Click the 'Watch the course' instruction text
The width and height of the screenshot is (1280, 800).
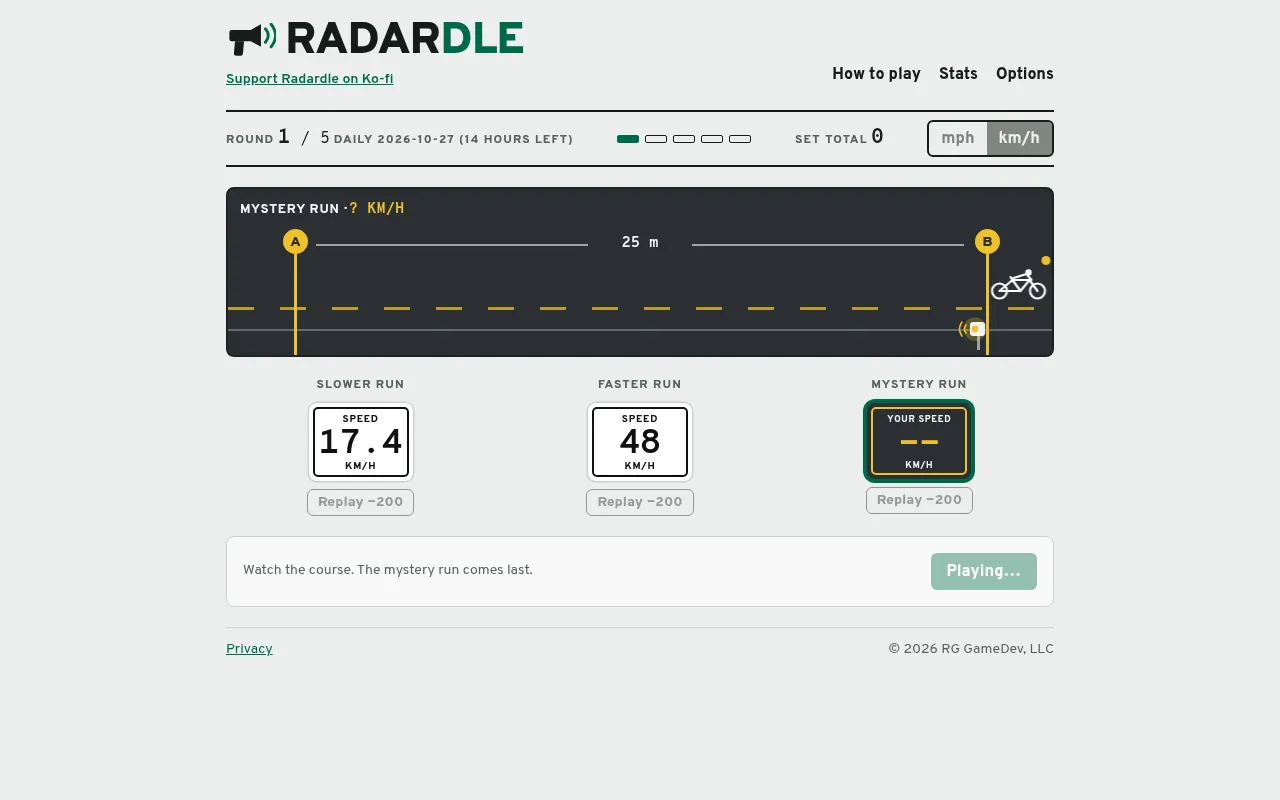point(388,570)
